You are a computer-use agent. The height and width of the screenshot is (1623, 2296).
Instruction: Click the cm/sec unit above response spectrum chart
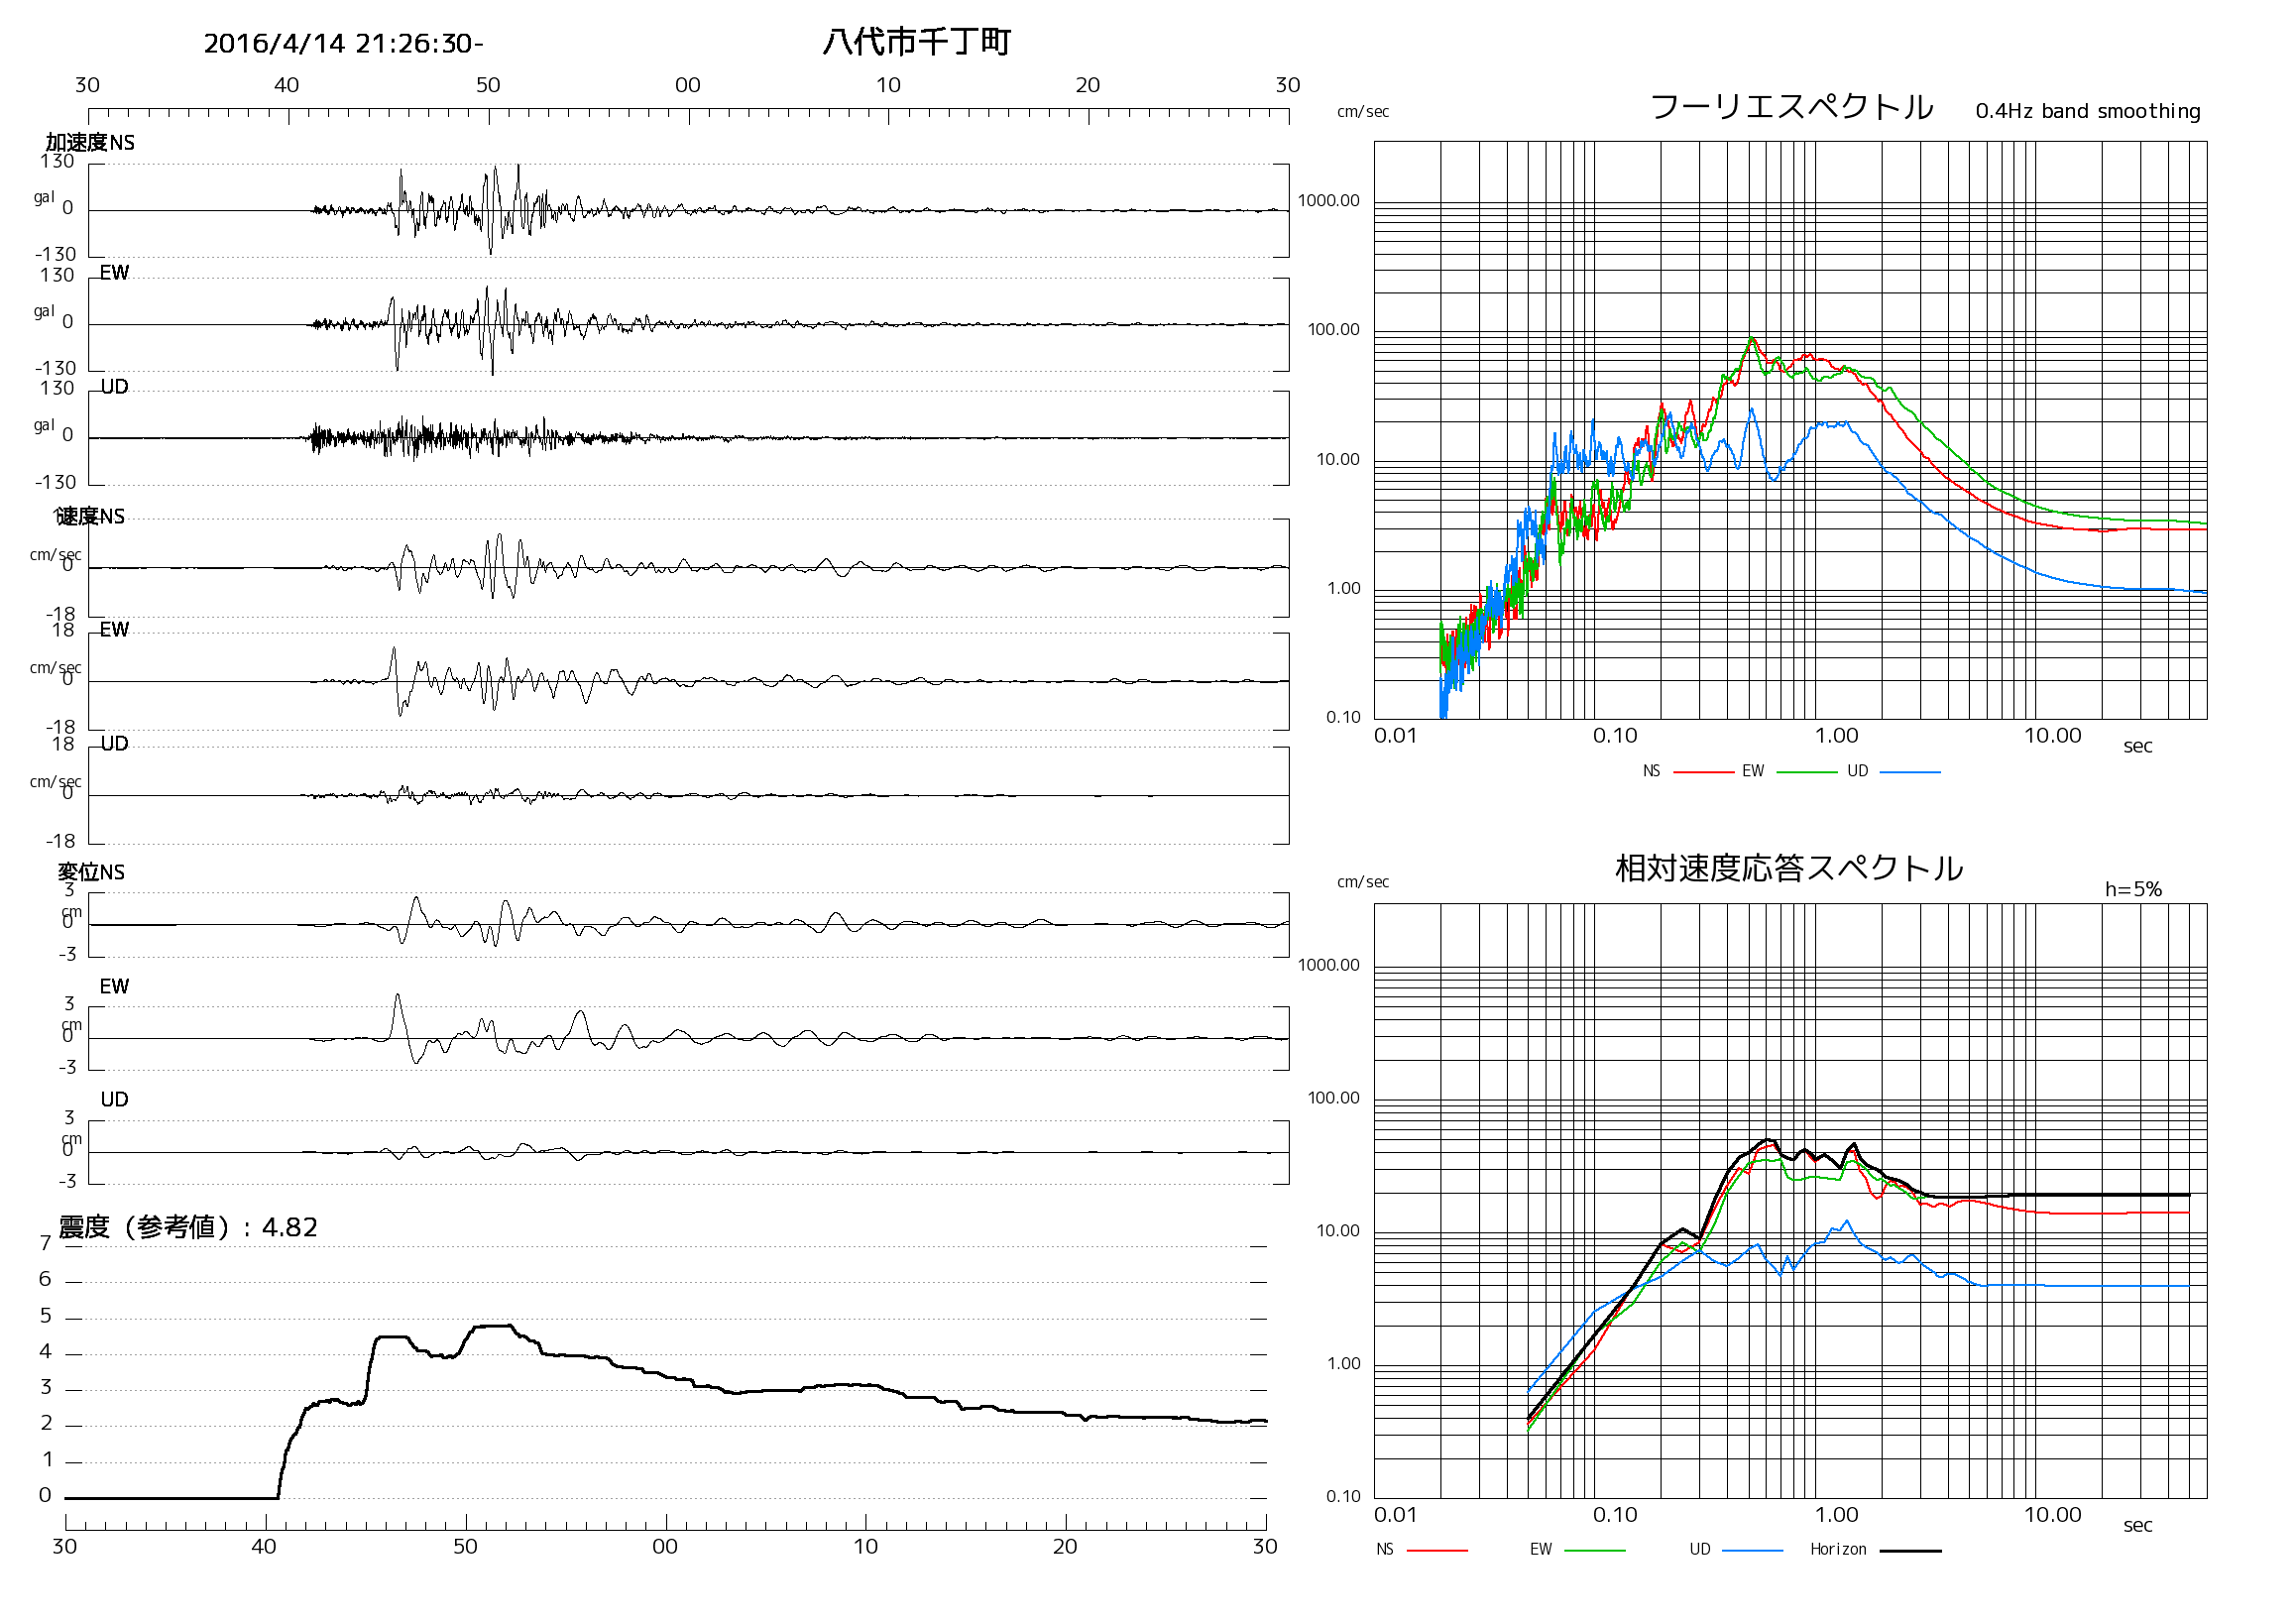[x=1362, y=882]
